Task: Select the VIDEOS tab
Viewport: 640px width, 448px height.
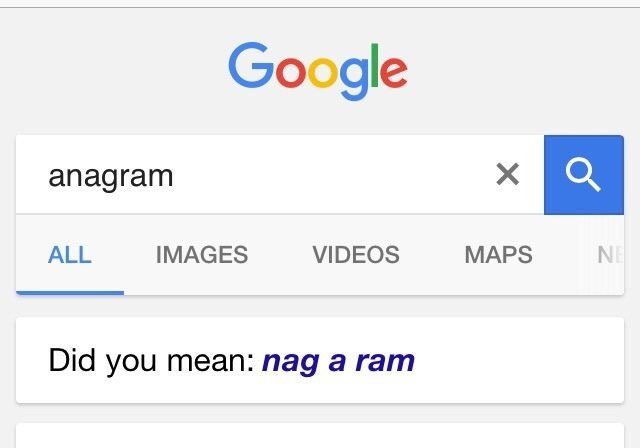Action: [x=356, y=255]
